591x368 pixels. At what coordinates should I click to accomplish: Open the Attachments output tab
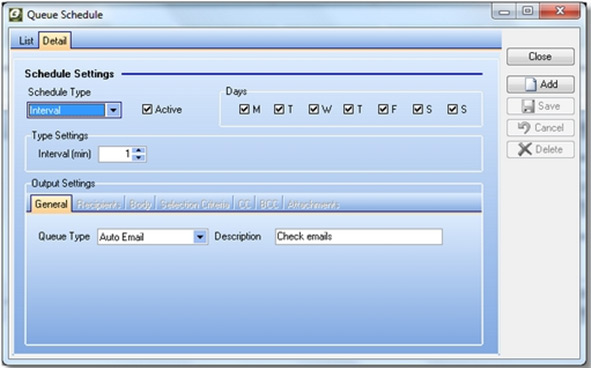coord(313,204)
